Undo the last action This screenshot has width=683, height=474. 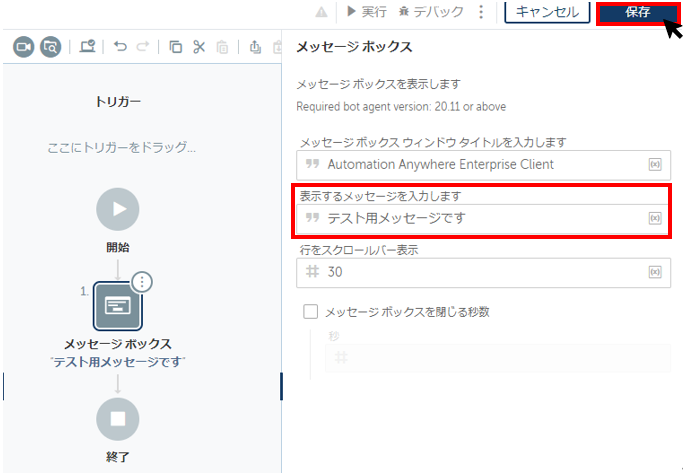pos(120,46)
